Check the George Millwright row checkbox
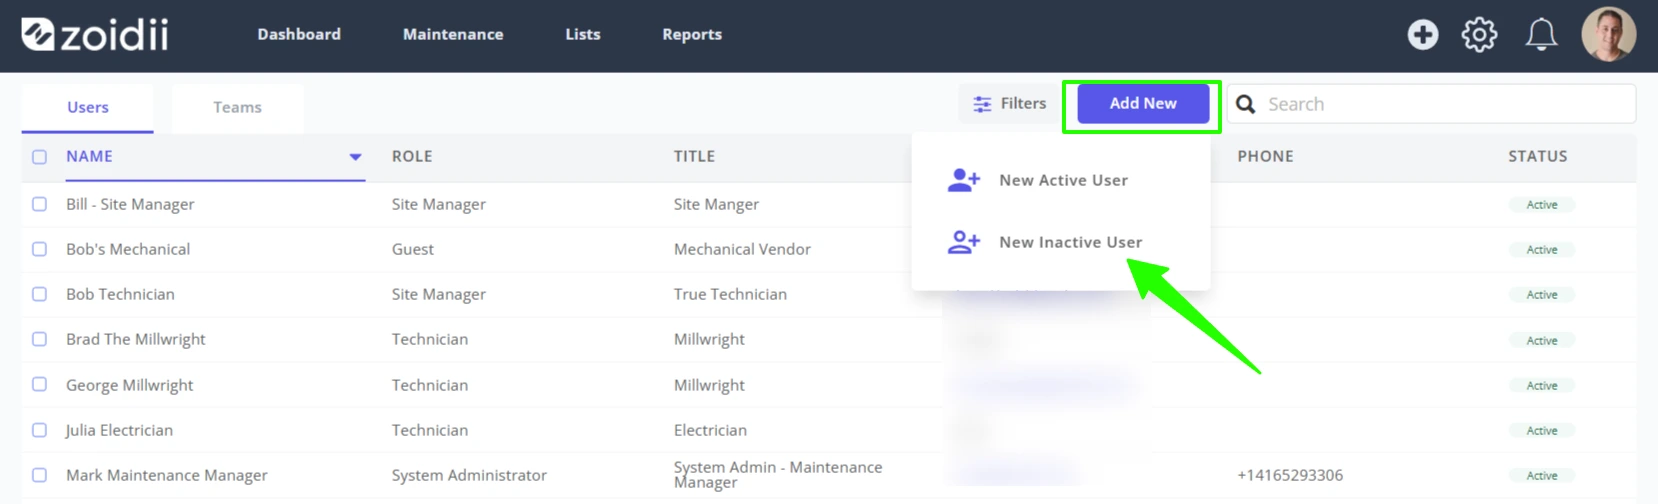This screenshot has width=1658, height=504. click(x=39, y=384)
